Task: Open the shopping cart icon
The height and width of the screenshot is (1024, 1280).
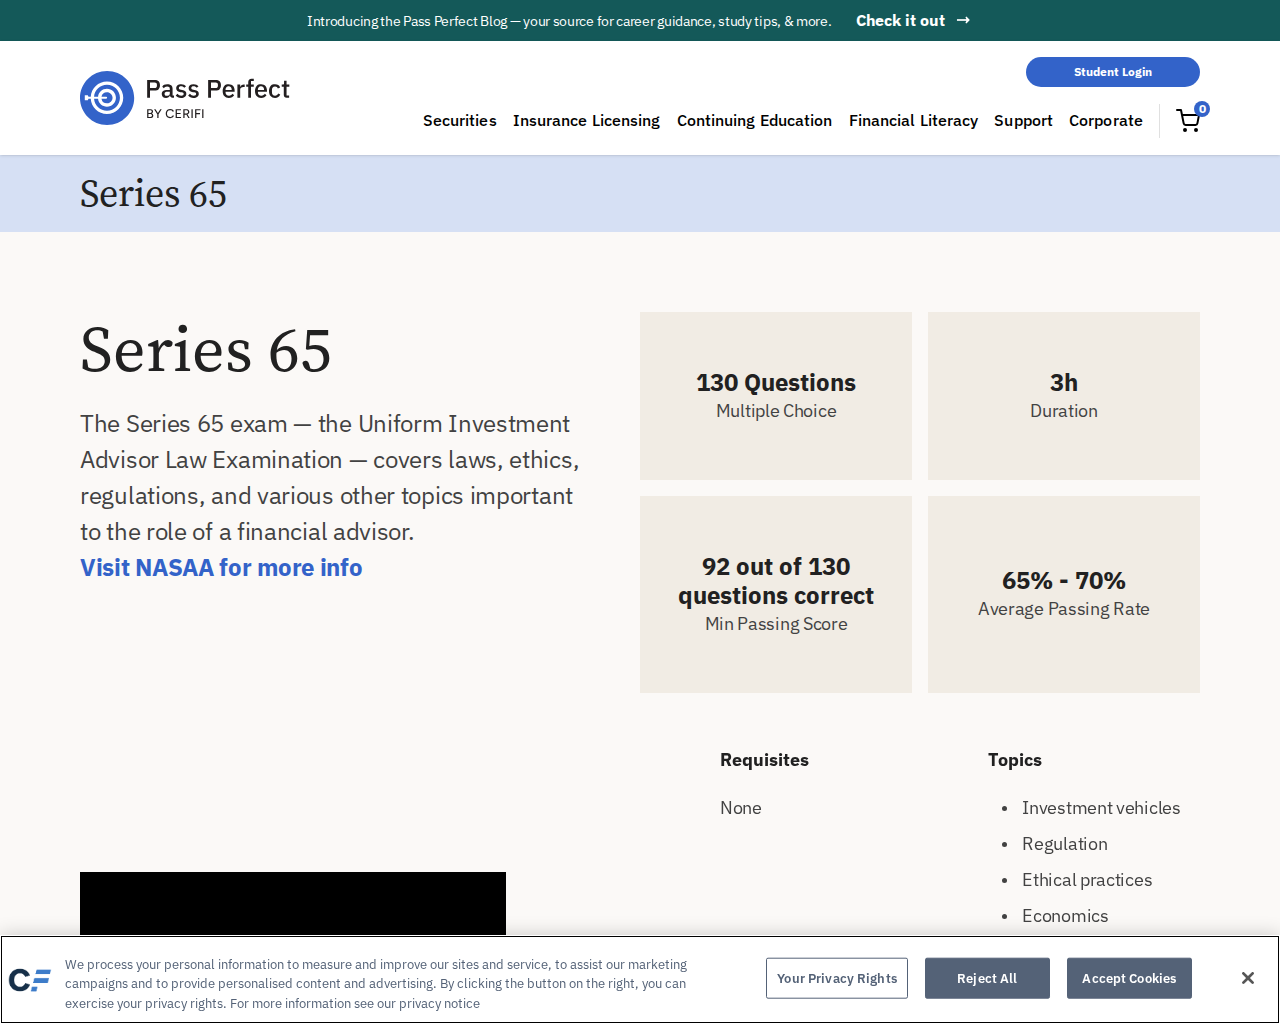Action: click(1187, 120)
